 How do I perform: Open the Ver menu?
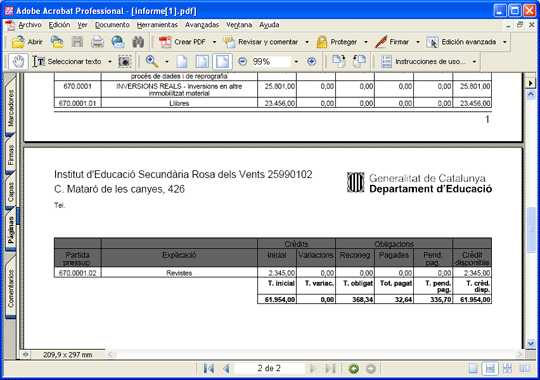pyautogui.click(x=82, y=25)
